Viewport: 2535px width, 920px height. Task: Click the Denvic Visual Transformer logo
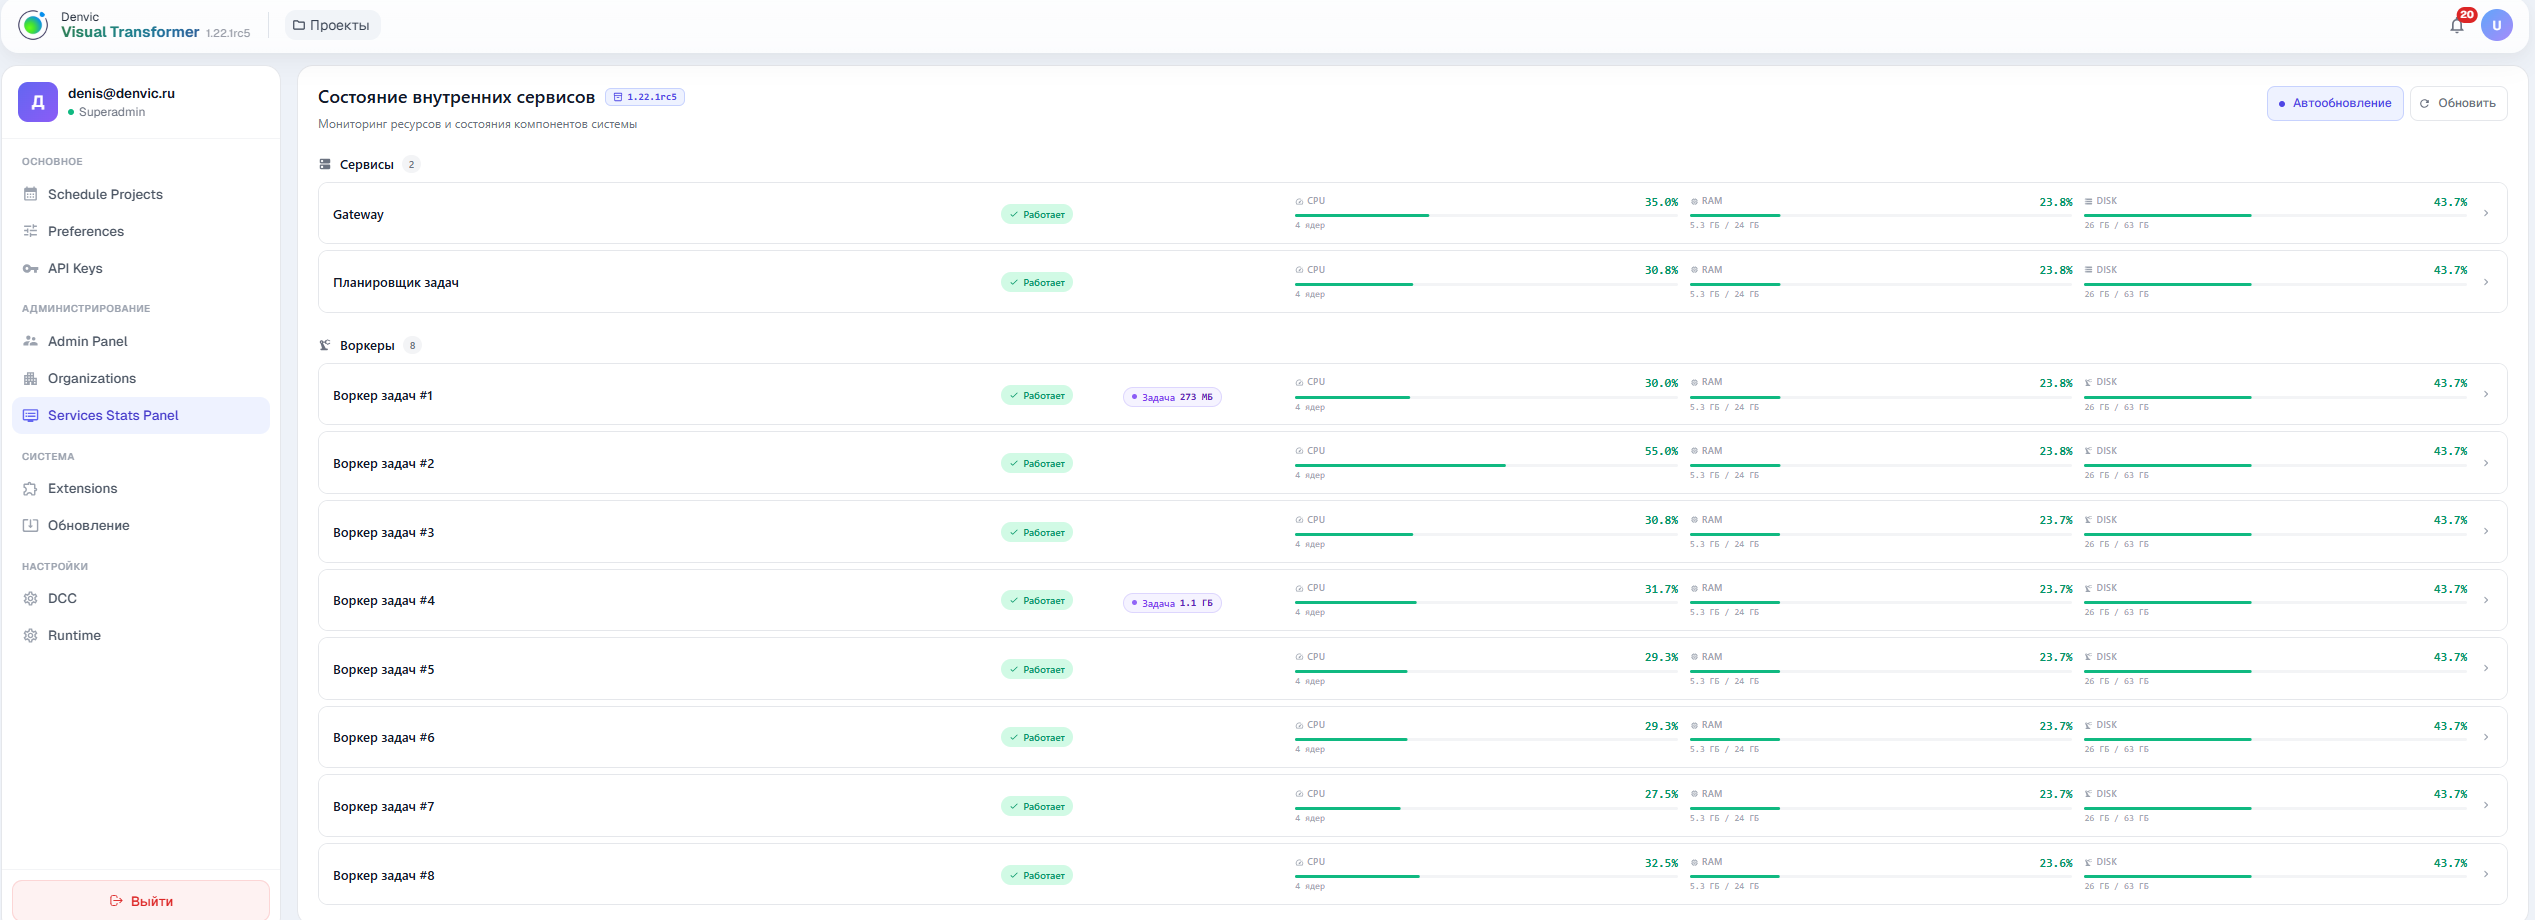pyautogui.click(x=33, y=25)
